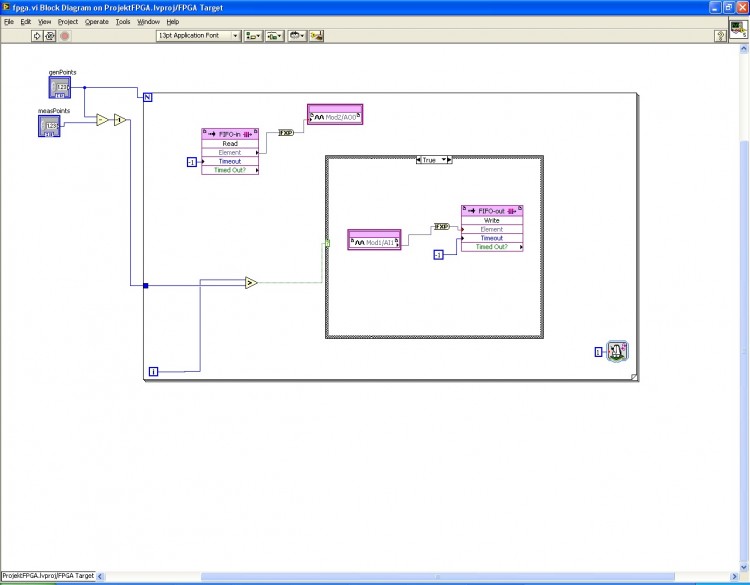Select the measPoints control terminal
750x585 pixels.
coord(49,126)
